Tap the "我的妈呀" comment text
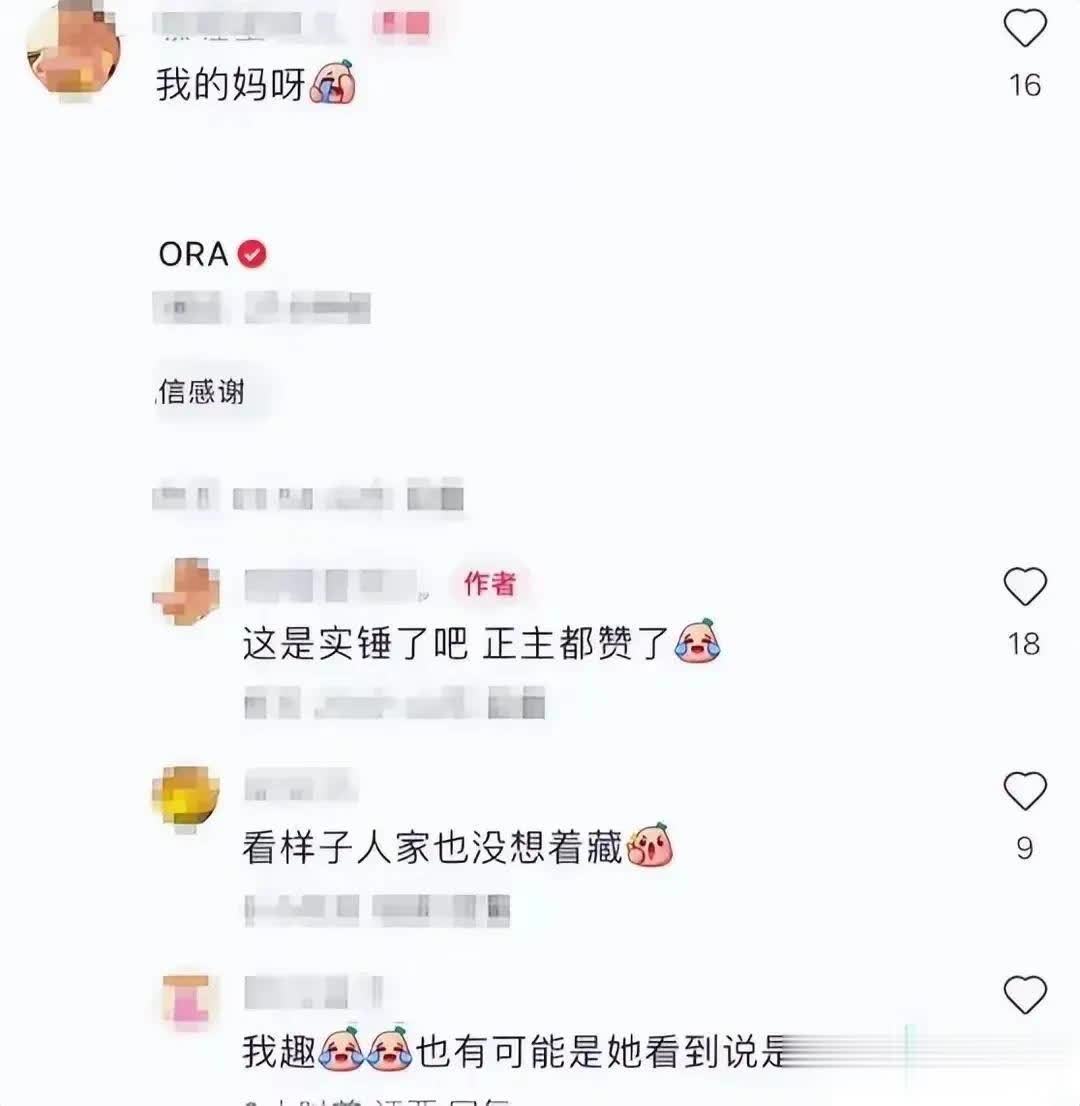Image resolution: width=1080 pixels, height=1106 pixels. point(230,85)
